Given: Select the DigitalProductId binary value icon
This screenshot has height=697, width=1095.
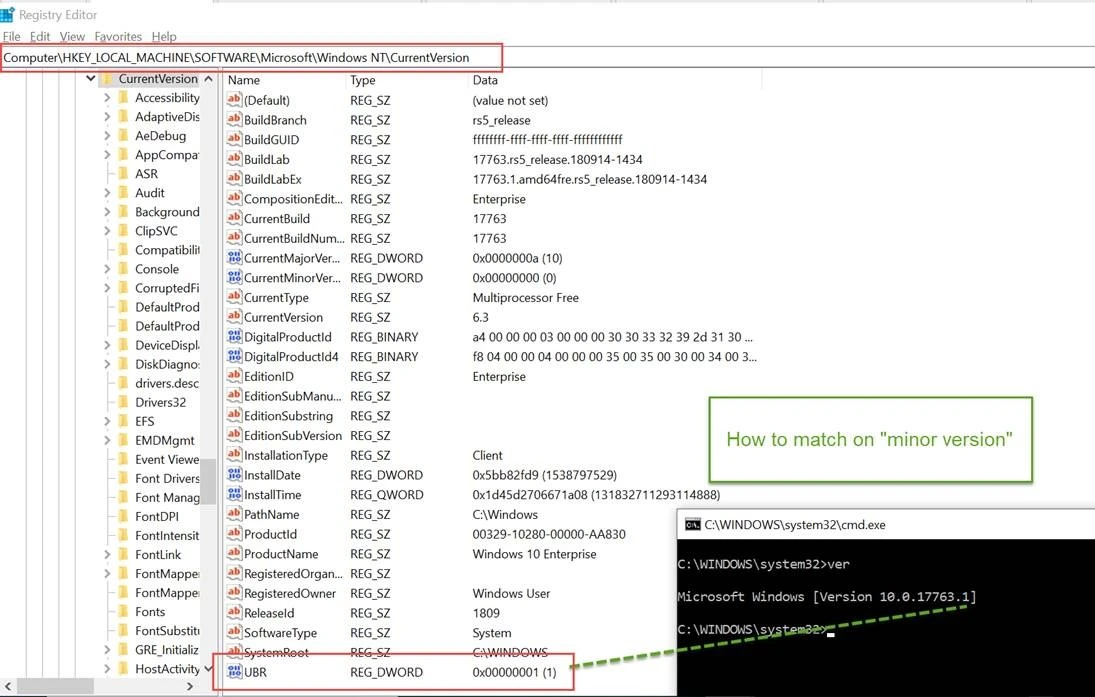Looking at the screenshot, I should 235,337.
